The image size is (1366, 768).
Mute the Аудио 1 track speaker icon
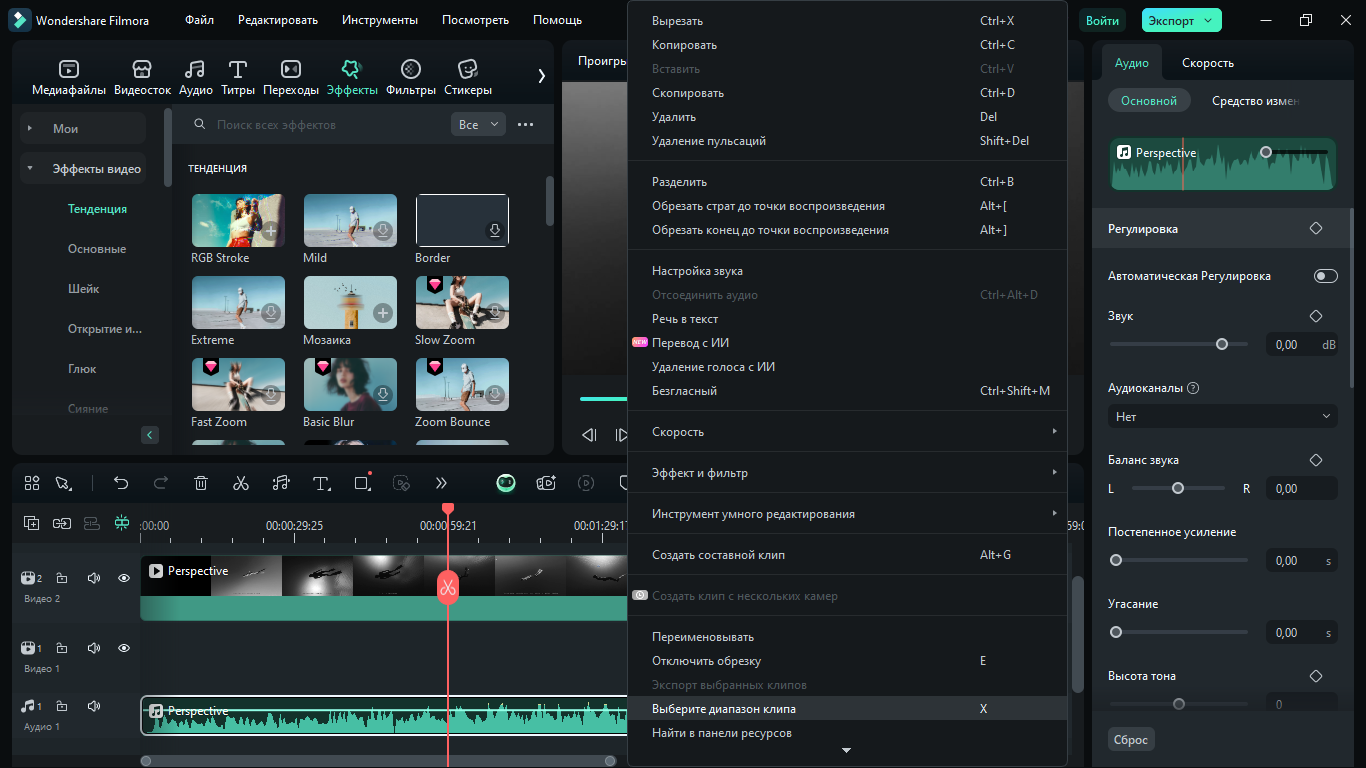coord(93,706)
